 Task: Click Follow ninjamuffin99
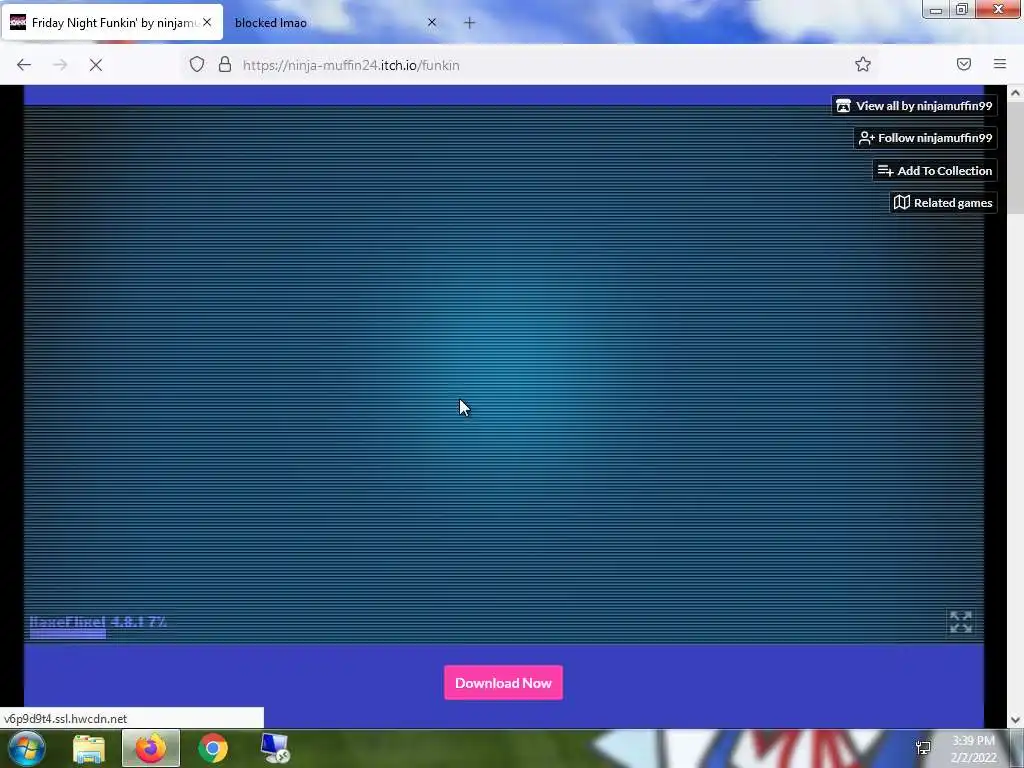coord(925,138)
